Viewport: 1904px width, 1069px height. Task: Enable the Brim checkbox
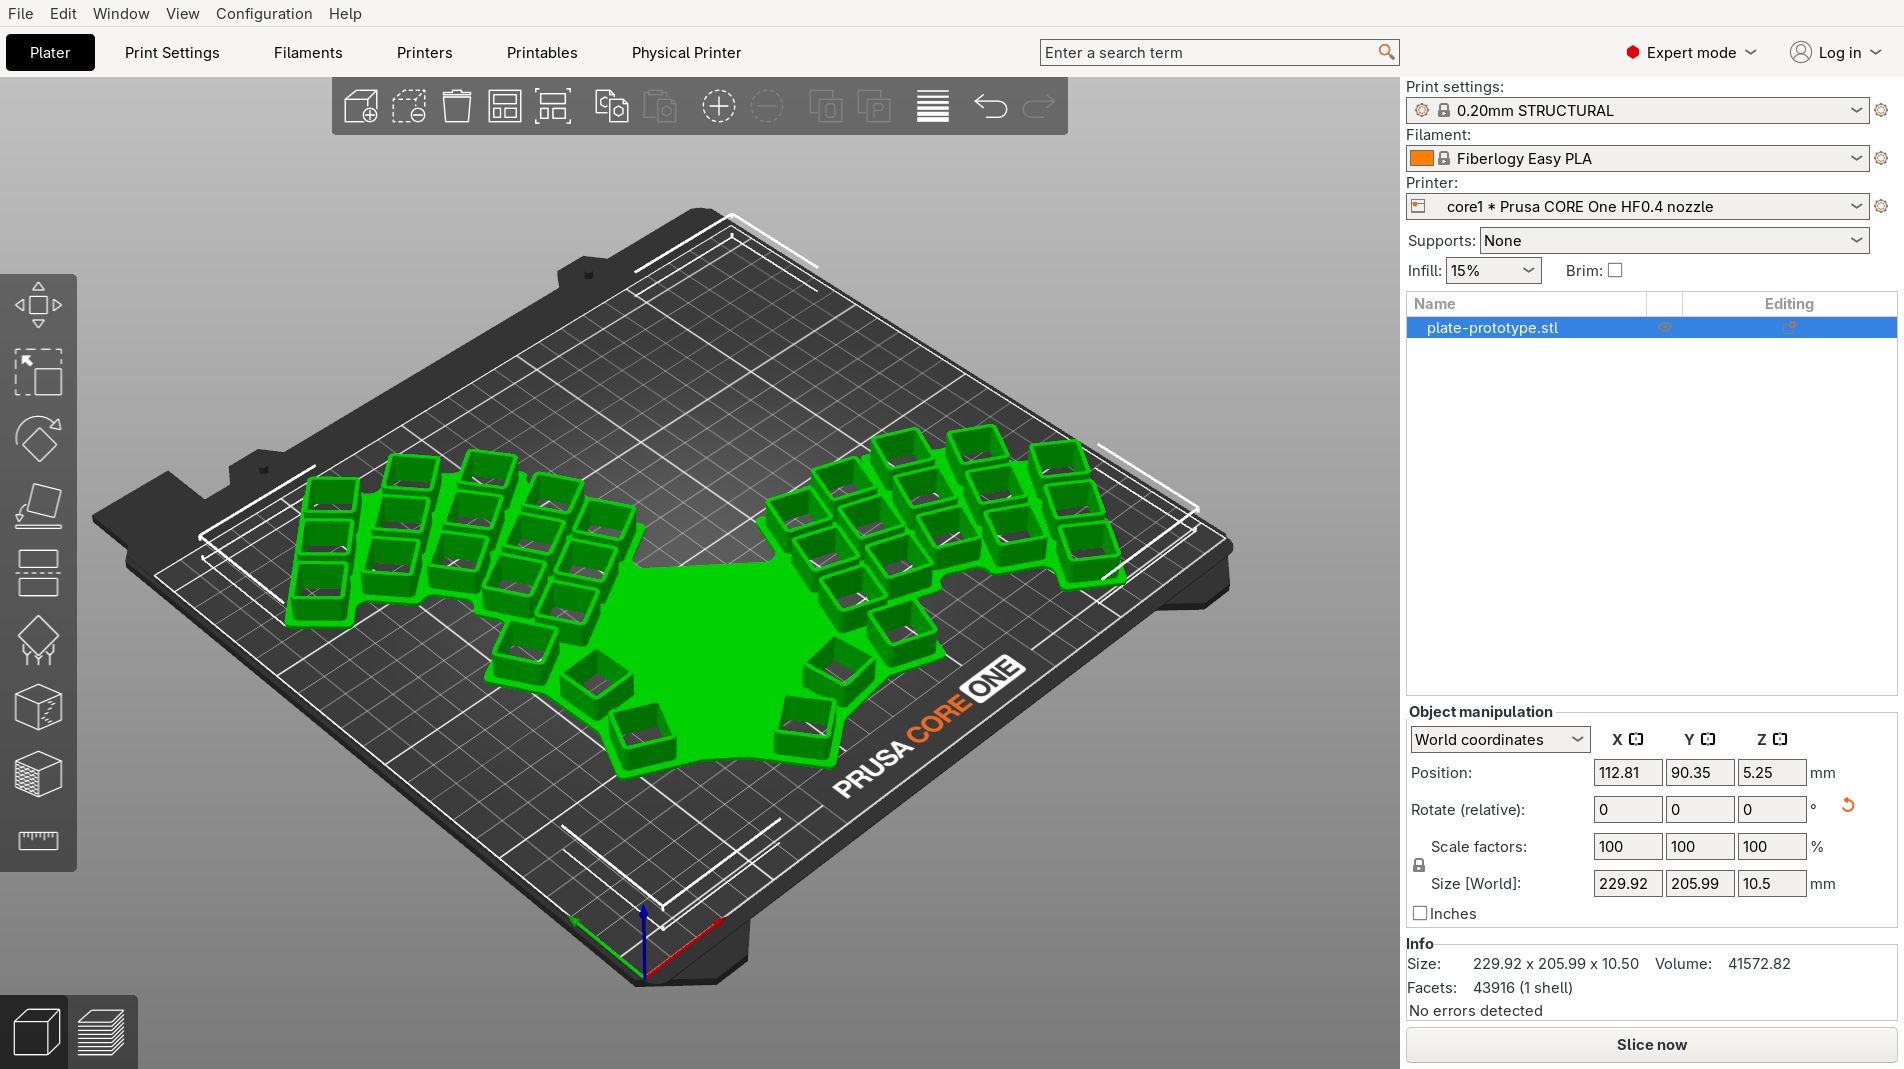pos(1615,270)
